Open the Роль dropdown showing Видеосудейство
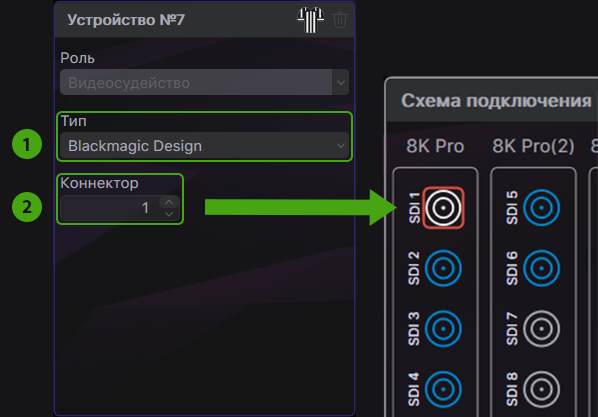The height and width of the screenshot is (417, 598). pos(204,82)
